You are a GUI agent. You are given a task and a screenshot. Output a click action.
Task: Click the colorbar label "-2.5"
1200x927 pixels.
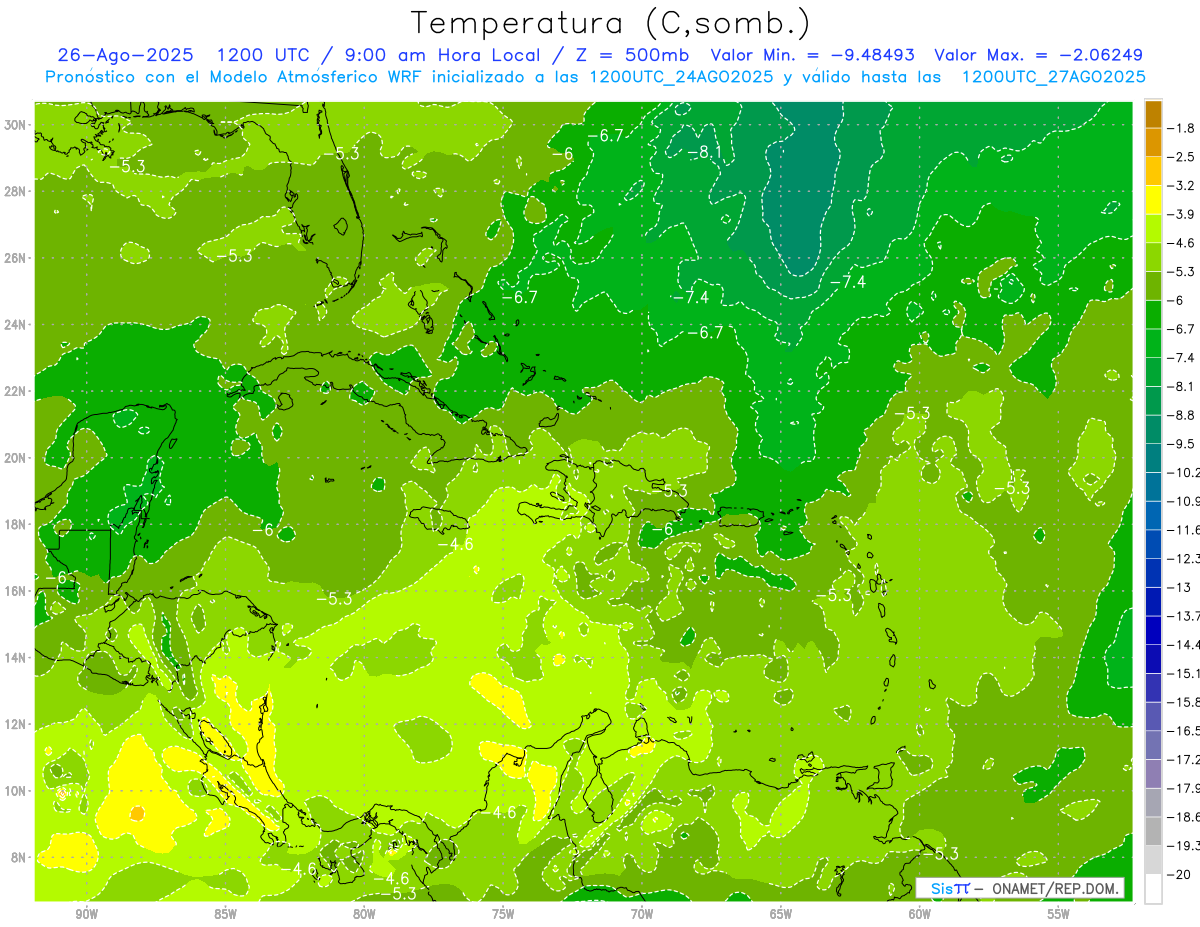1181,157
